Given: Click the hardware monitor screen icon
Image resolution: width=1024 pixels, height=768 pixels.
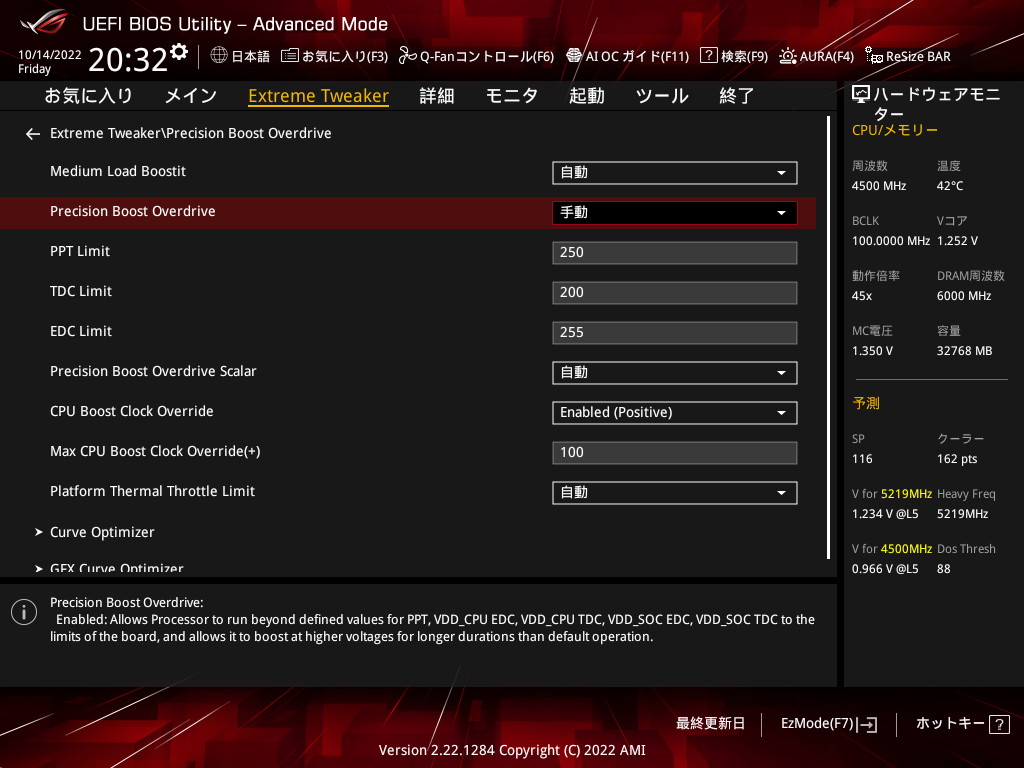Looking at the screenshot, I should click(861, 95).
